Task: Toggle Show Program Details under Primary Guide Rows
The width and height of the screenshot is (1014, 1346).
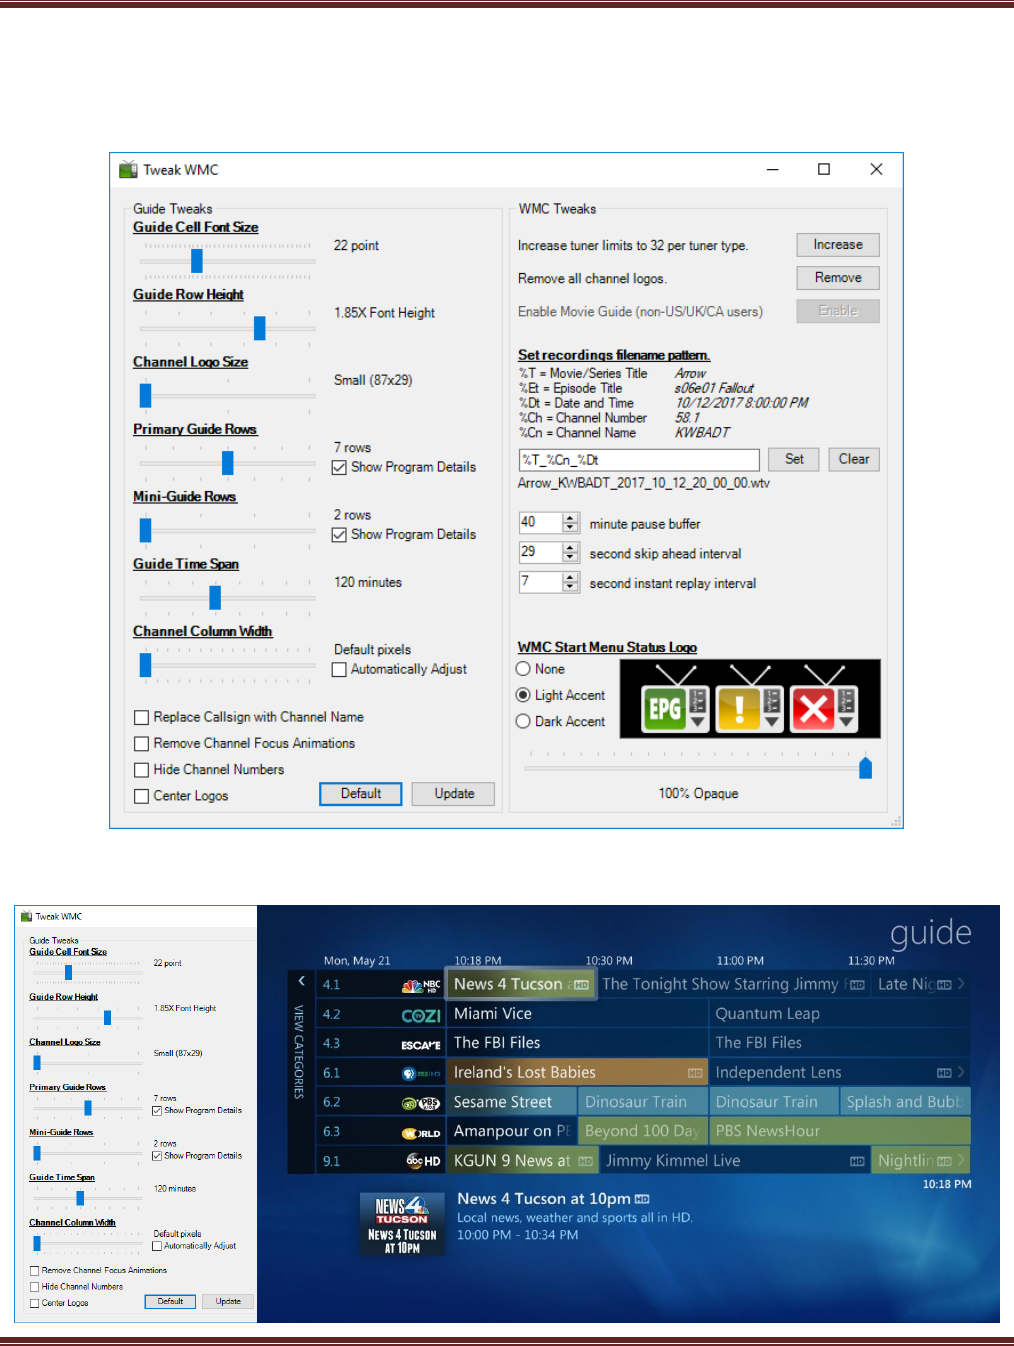Action: click(x=339, y=467)
